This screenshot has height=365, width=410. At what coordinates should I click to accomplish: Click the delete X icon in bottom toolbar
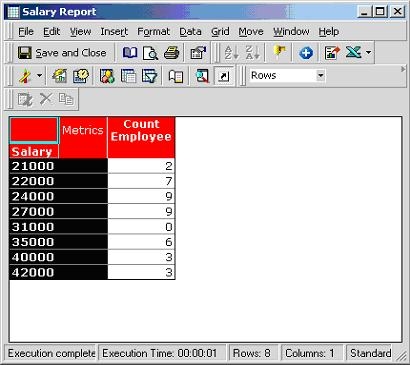46,99
